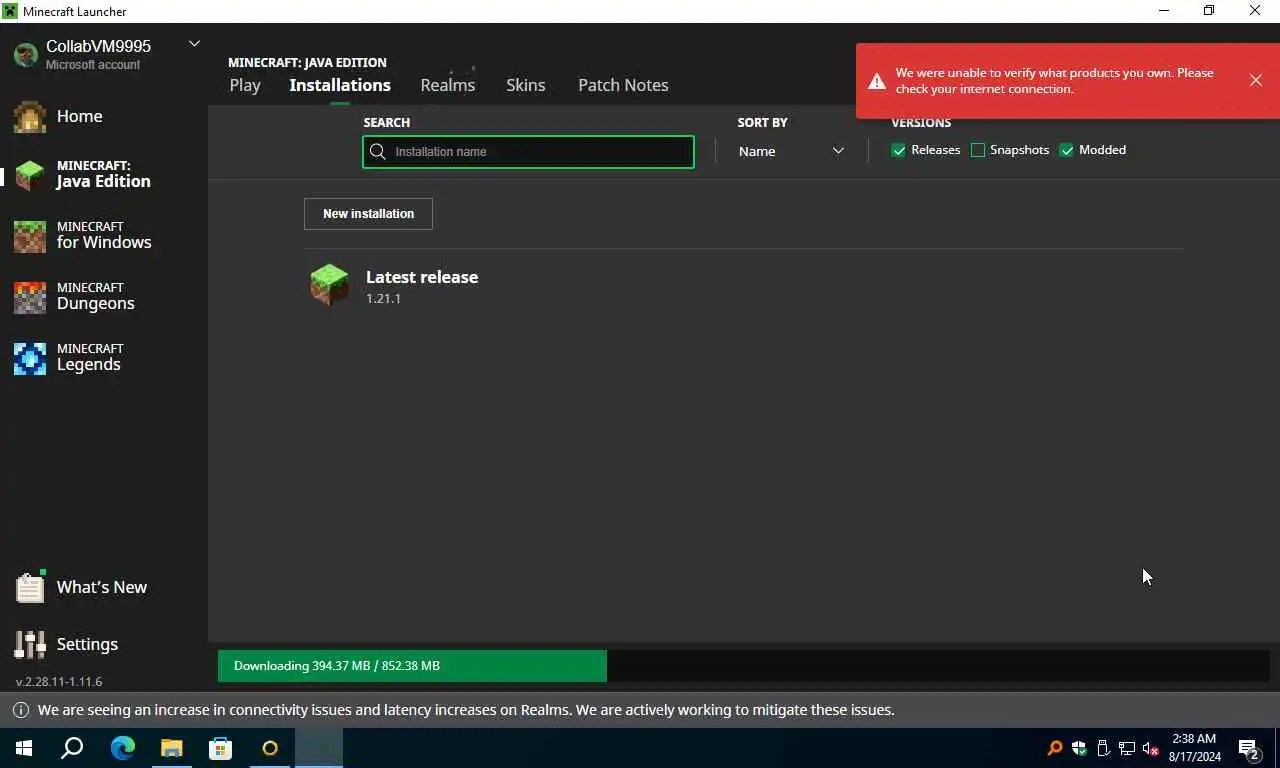Launch Microsoft Edge from taskbar
This screenshot has height=768, width=1280.
coord(122,748)
